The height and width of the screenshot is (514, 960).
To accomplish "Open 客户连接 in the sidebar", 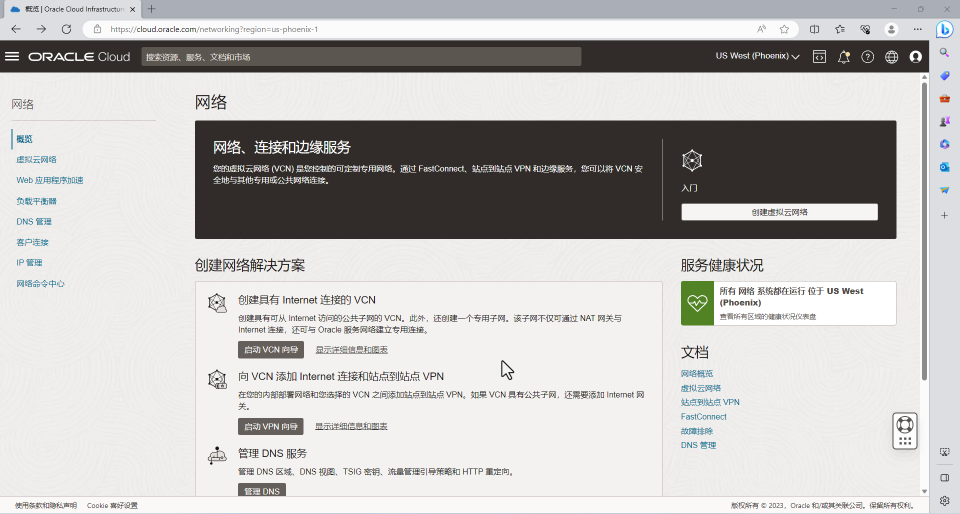I will [32, 242].
